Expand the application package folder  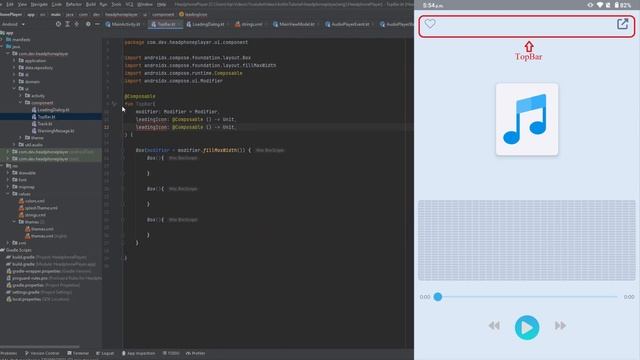[14, 61]
